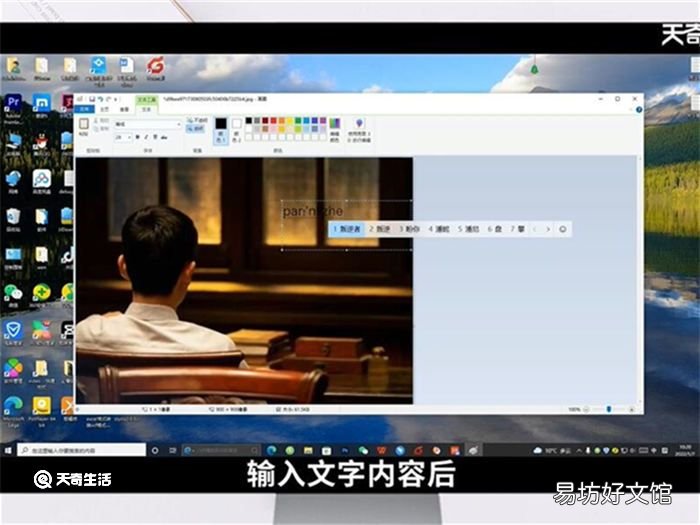Screen dimensions: 700x525
Task: Open Premiere Pro desktop shortcut
Action: click(13, 109)
